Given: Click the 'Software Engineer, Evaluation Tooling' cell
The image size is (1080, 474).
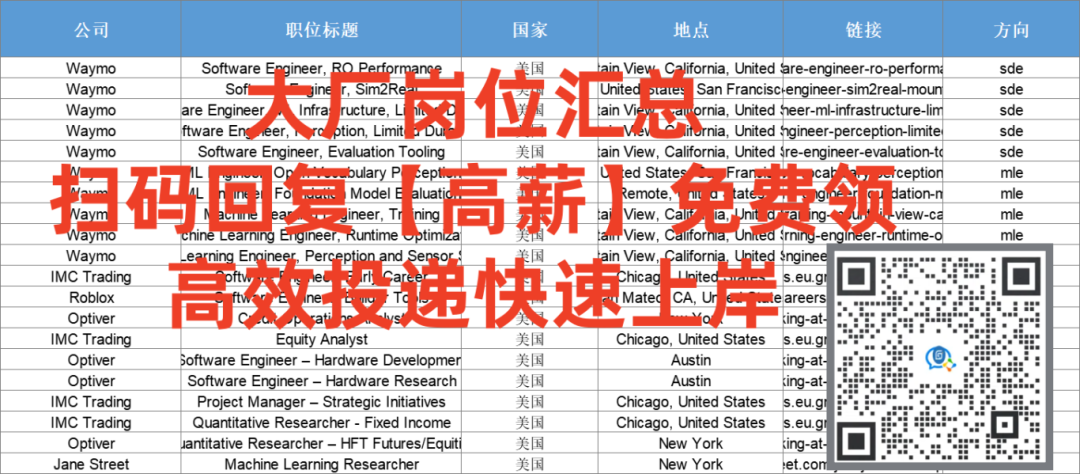Looking at the screenshot, I should pyautogui.click(x=322, y=152).
